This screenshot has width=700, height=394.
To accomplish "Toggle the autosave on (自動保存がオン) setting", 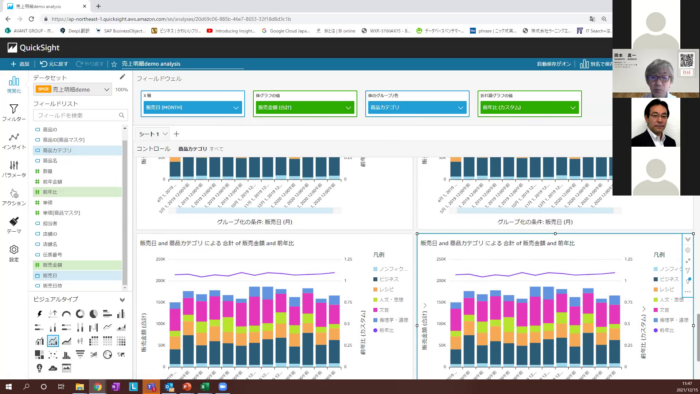I will [554, 64].
